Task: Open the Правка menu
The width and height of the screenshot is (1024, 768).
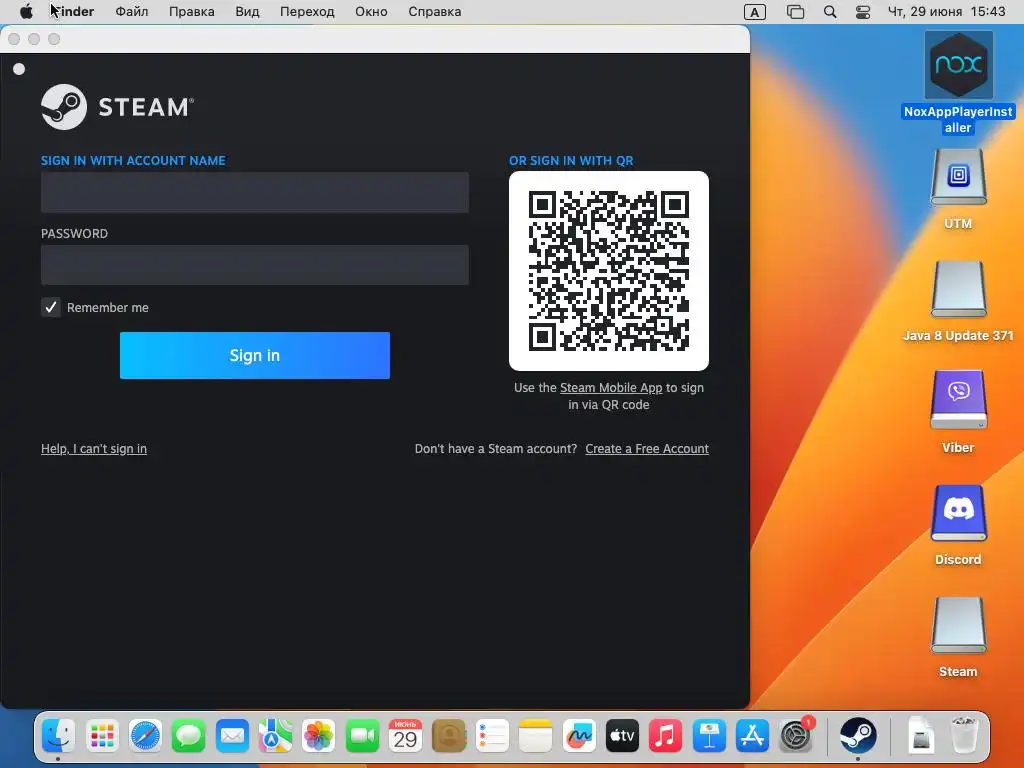Action: (191, 12)
